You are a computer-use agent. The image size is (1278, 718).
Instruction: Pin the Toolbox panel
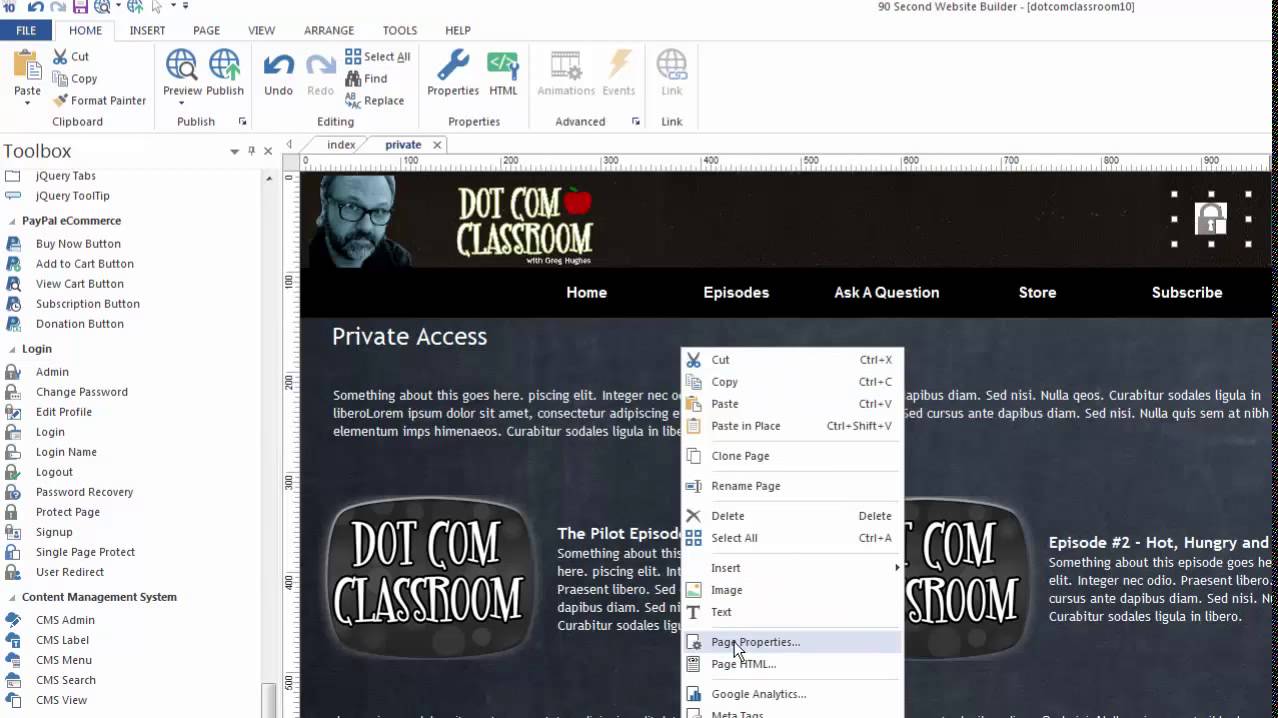point(251,151)
